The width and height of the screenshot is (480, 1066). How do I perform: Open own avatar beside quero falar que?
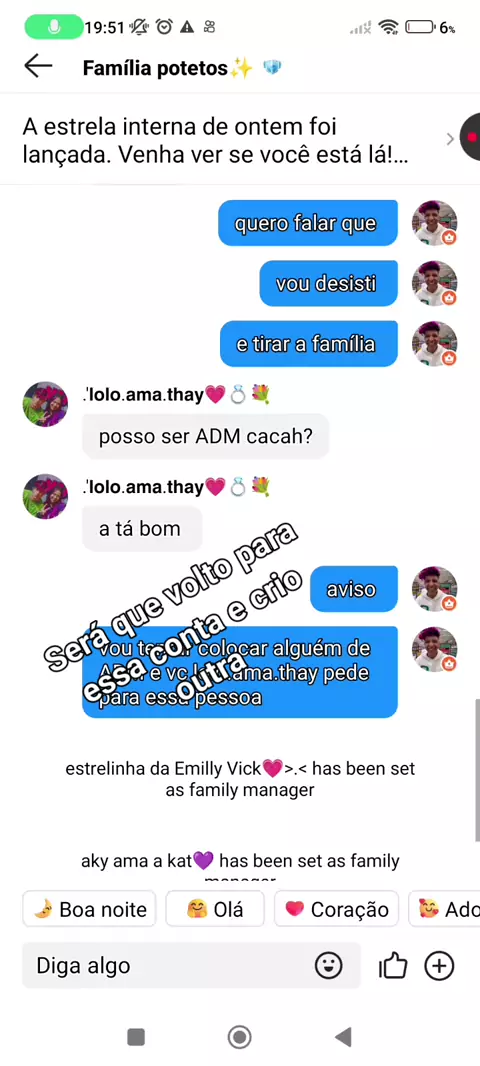point(434,222)
